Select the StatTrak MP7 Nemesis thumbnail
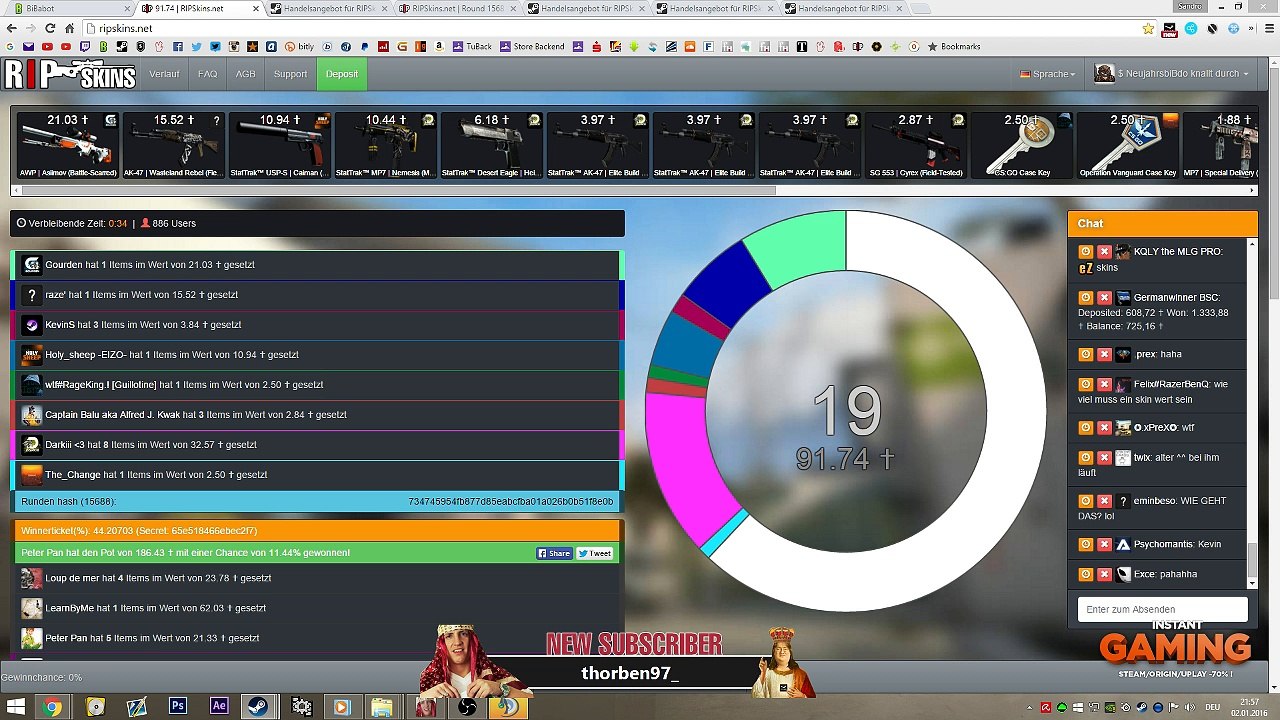Viewport: 1280px width, 720px height. 386,145
